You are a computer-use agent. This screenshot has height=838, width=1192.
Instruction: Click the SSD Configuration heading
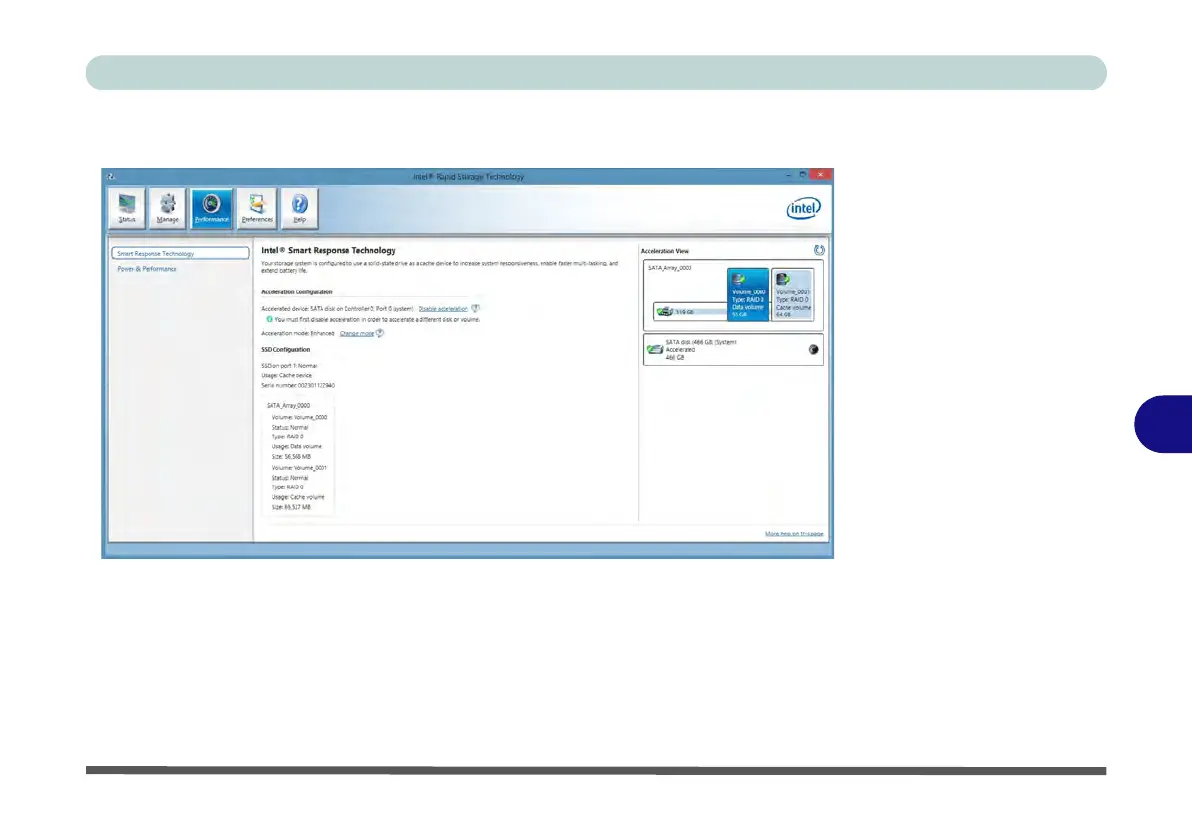pyautogui.click(x=286, y=350)
